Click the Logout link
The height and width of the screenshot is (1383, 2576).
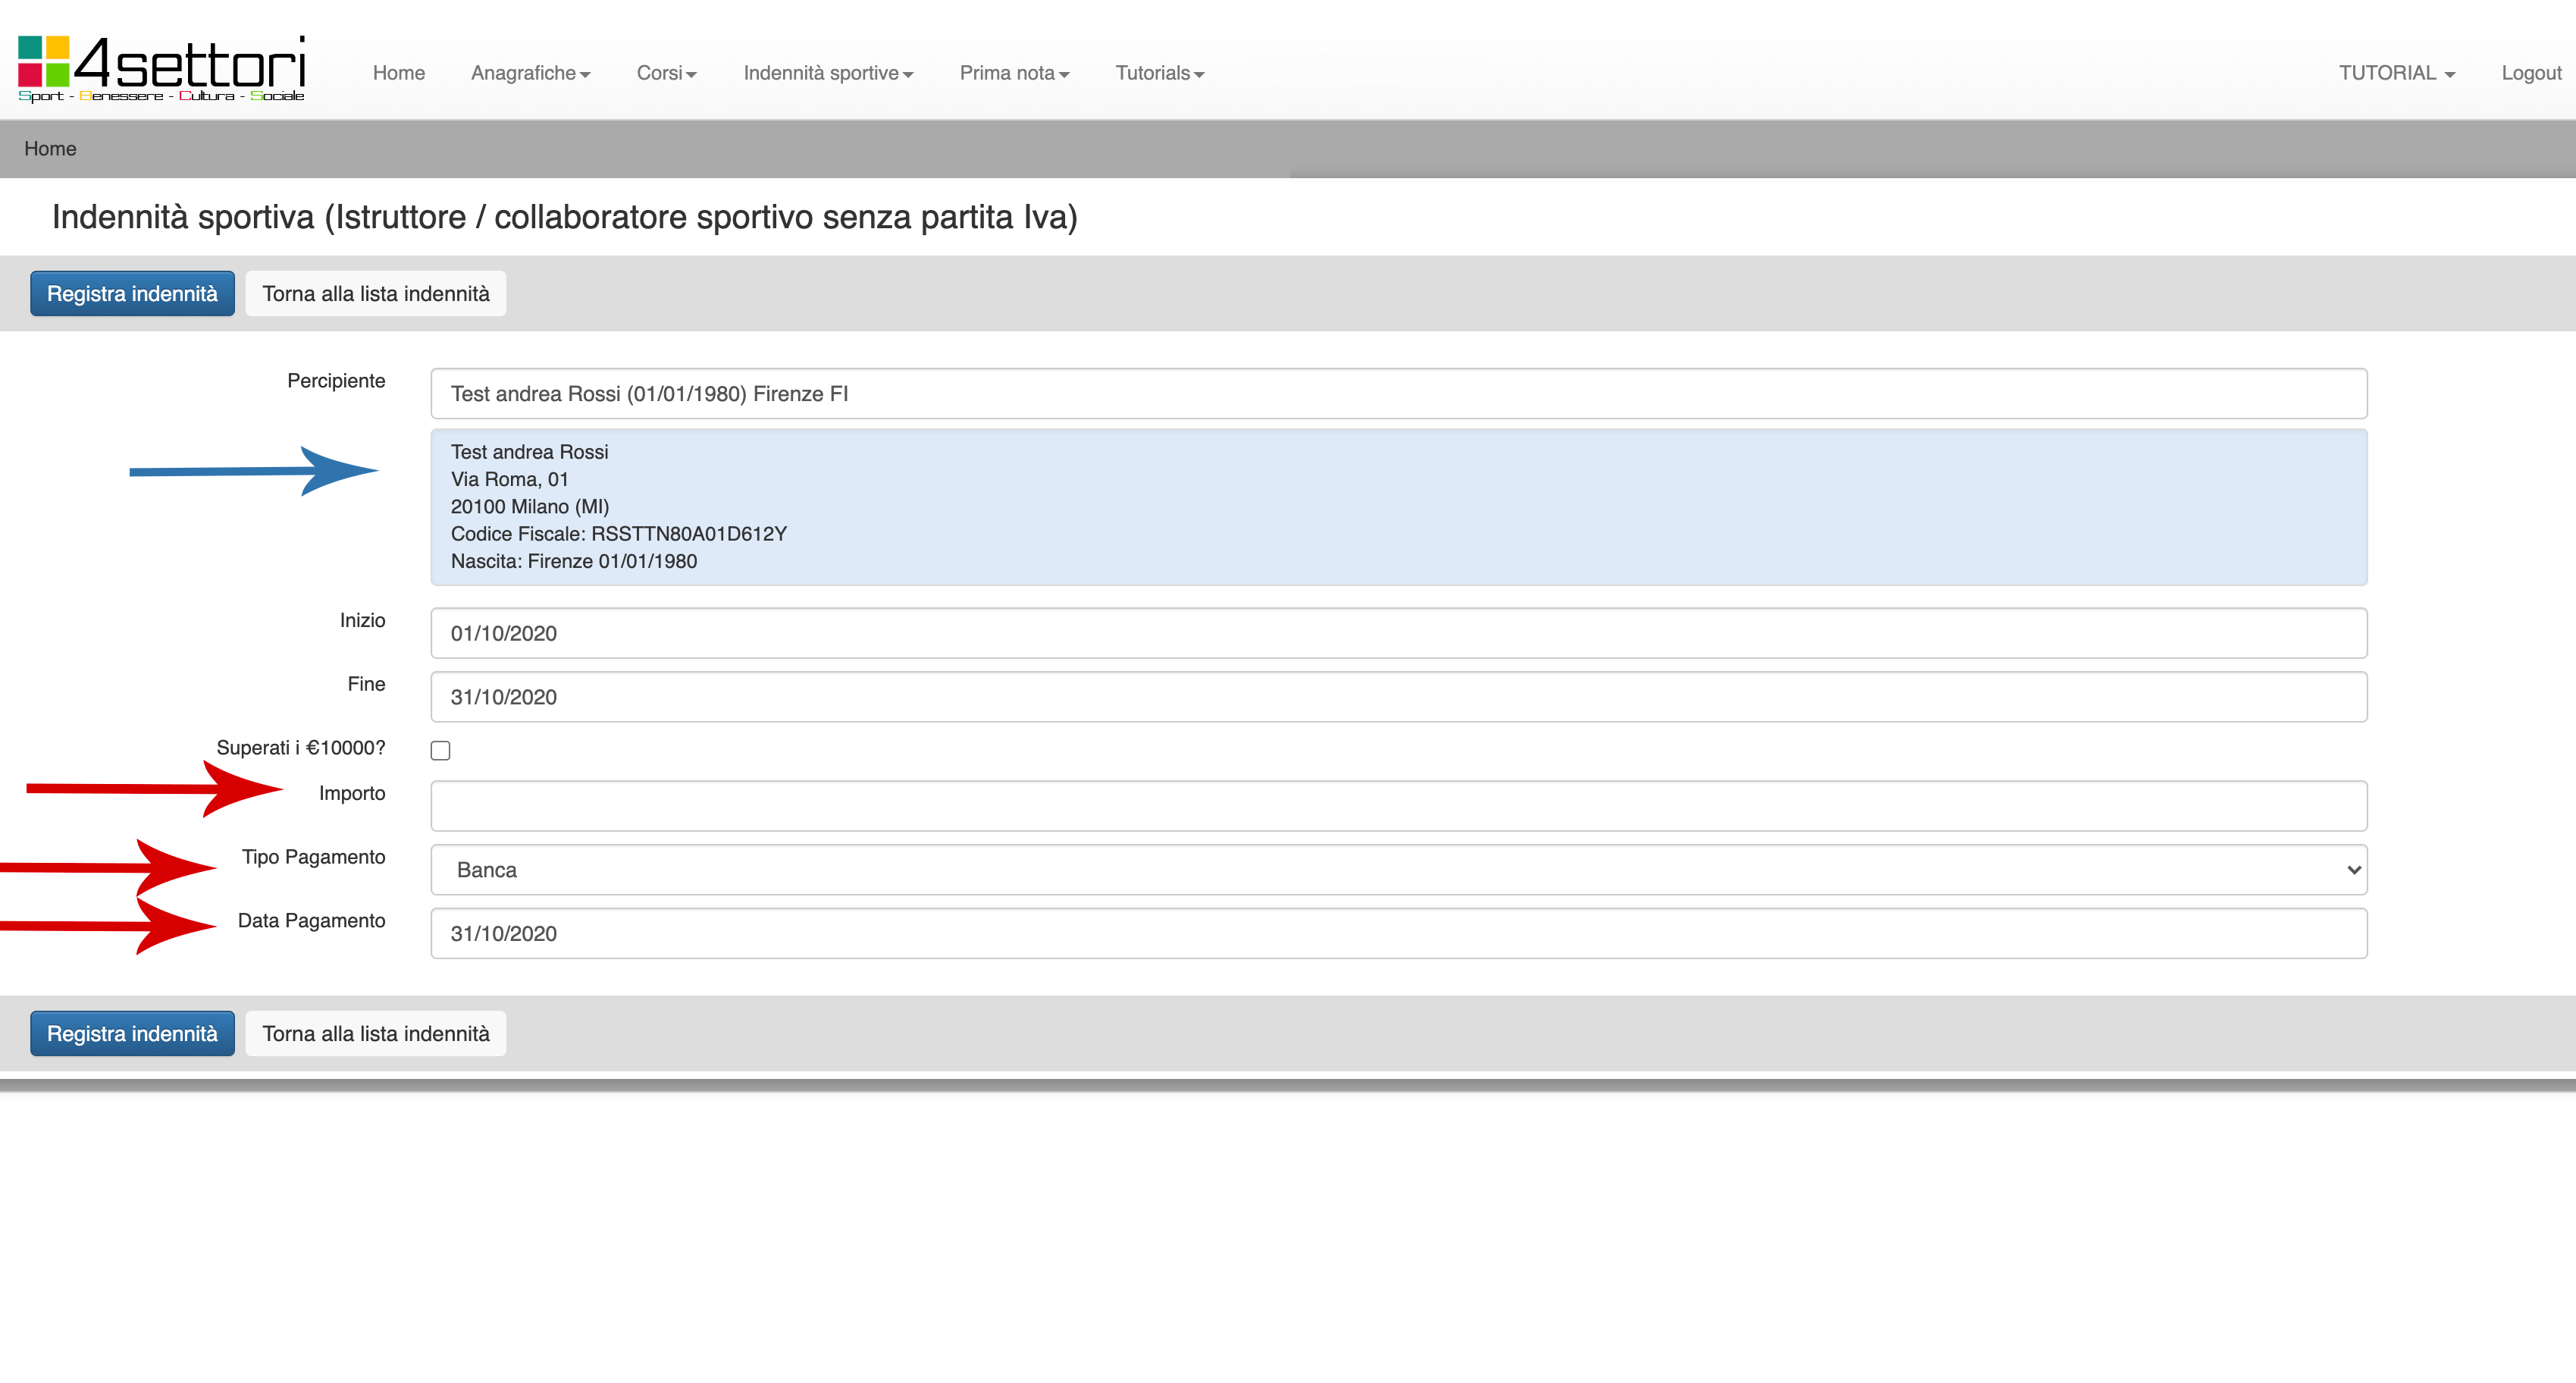[2530, 73]
